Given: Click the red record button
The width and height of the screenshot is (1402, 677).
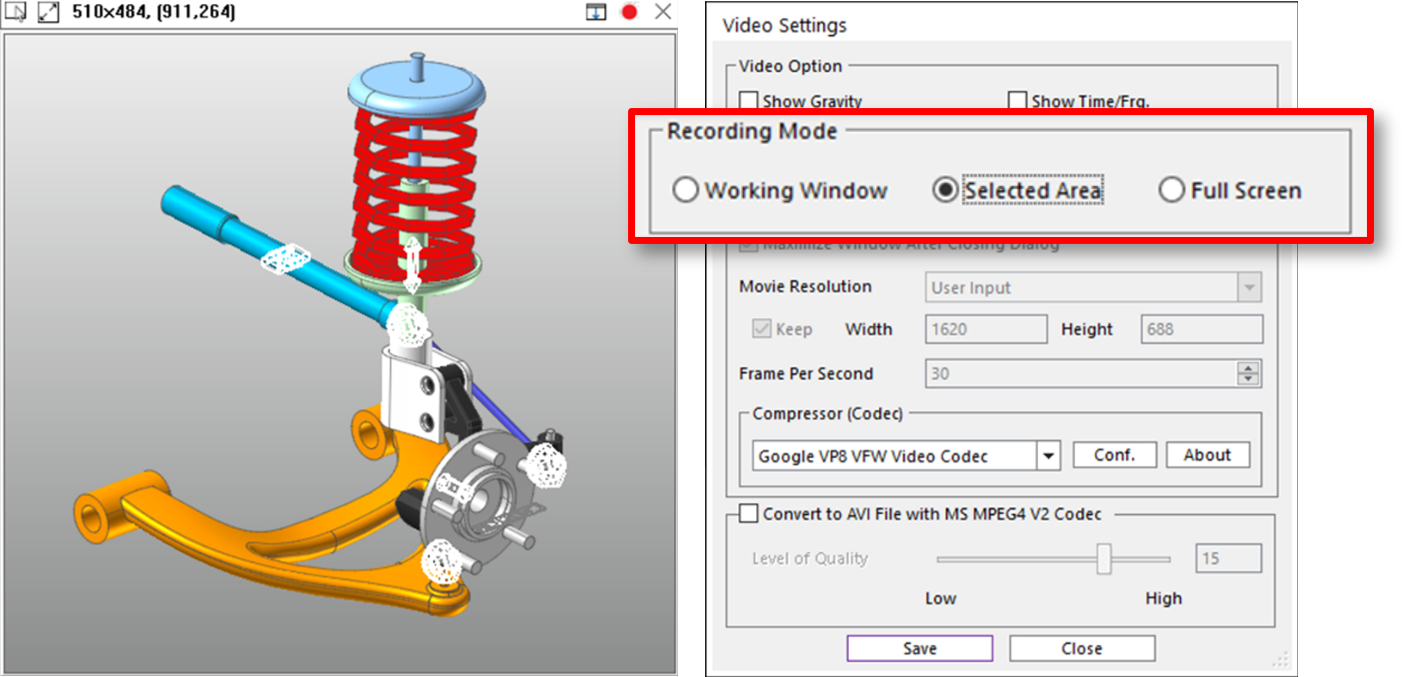Looking at the screenshot, I should click(629, 12).
